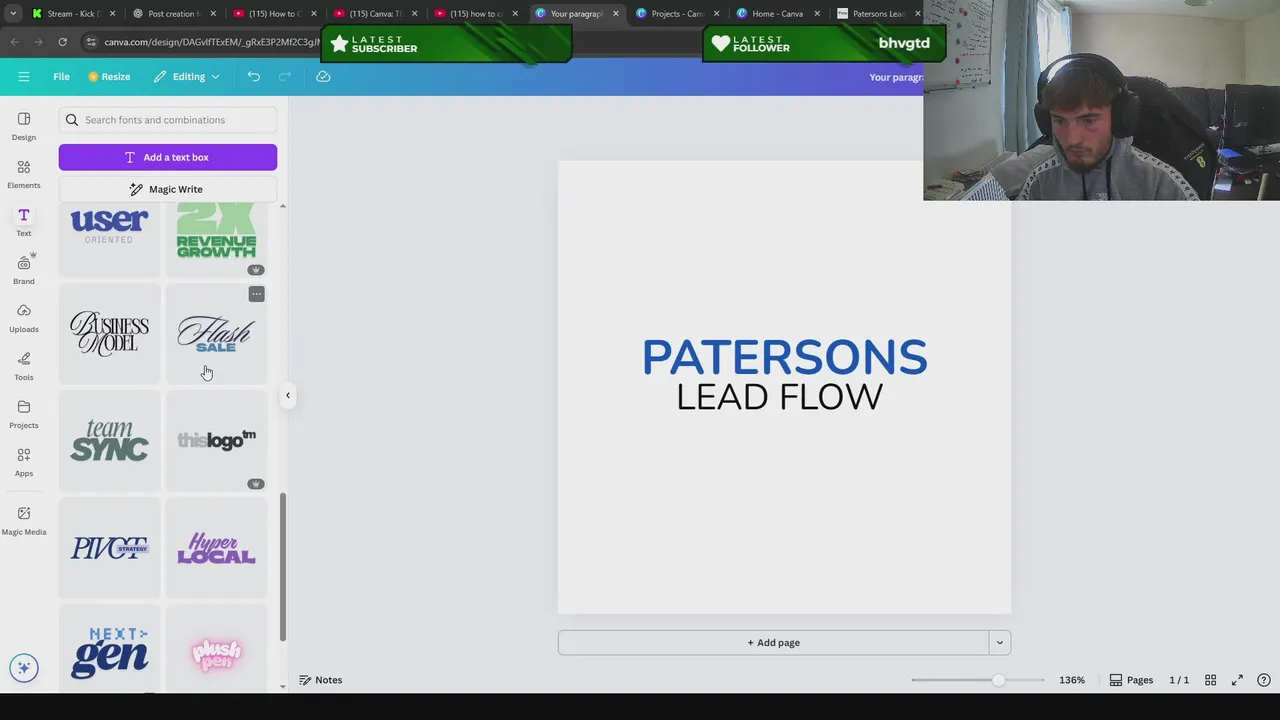Select the Hyper Local font combination
1280x720 pixels.
[x=216, y=548]
